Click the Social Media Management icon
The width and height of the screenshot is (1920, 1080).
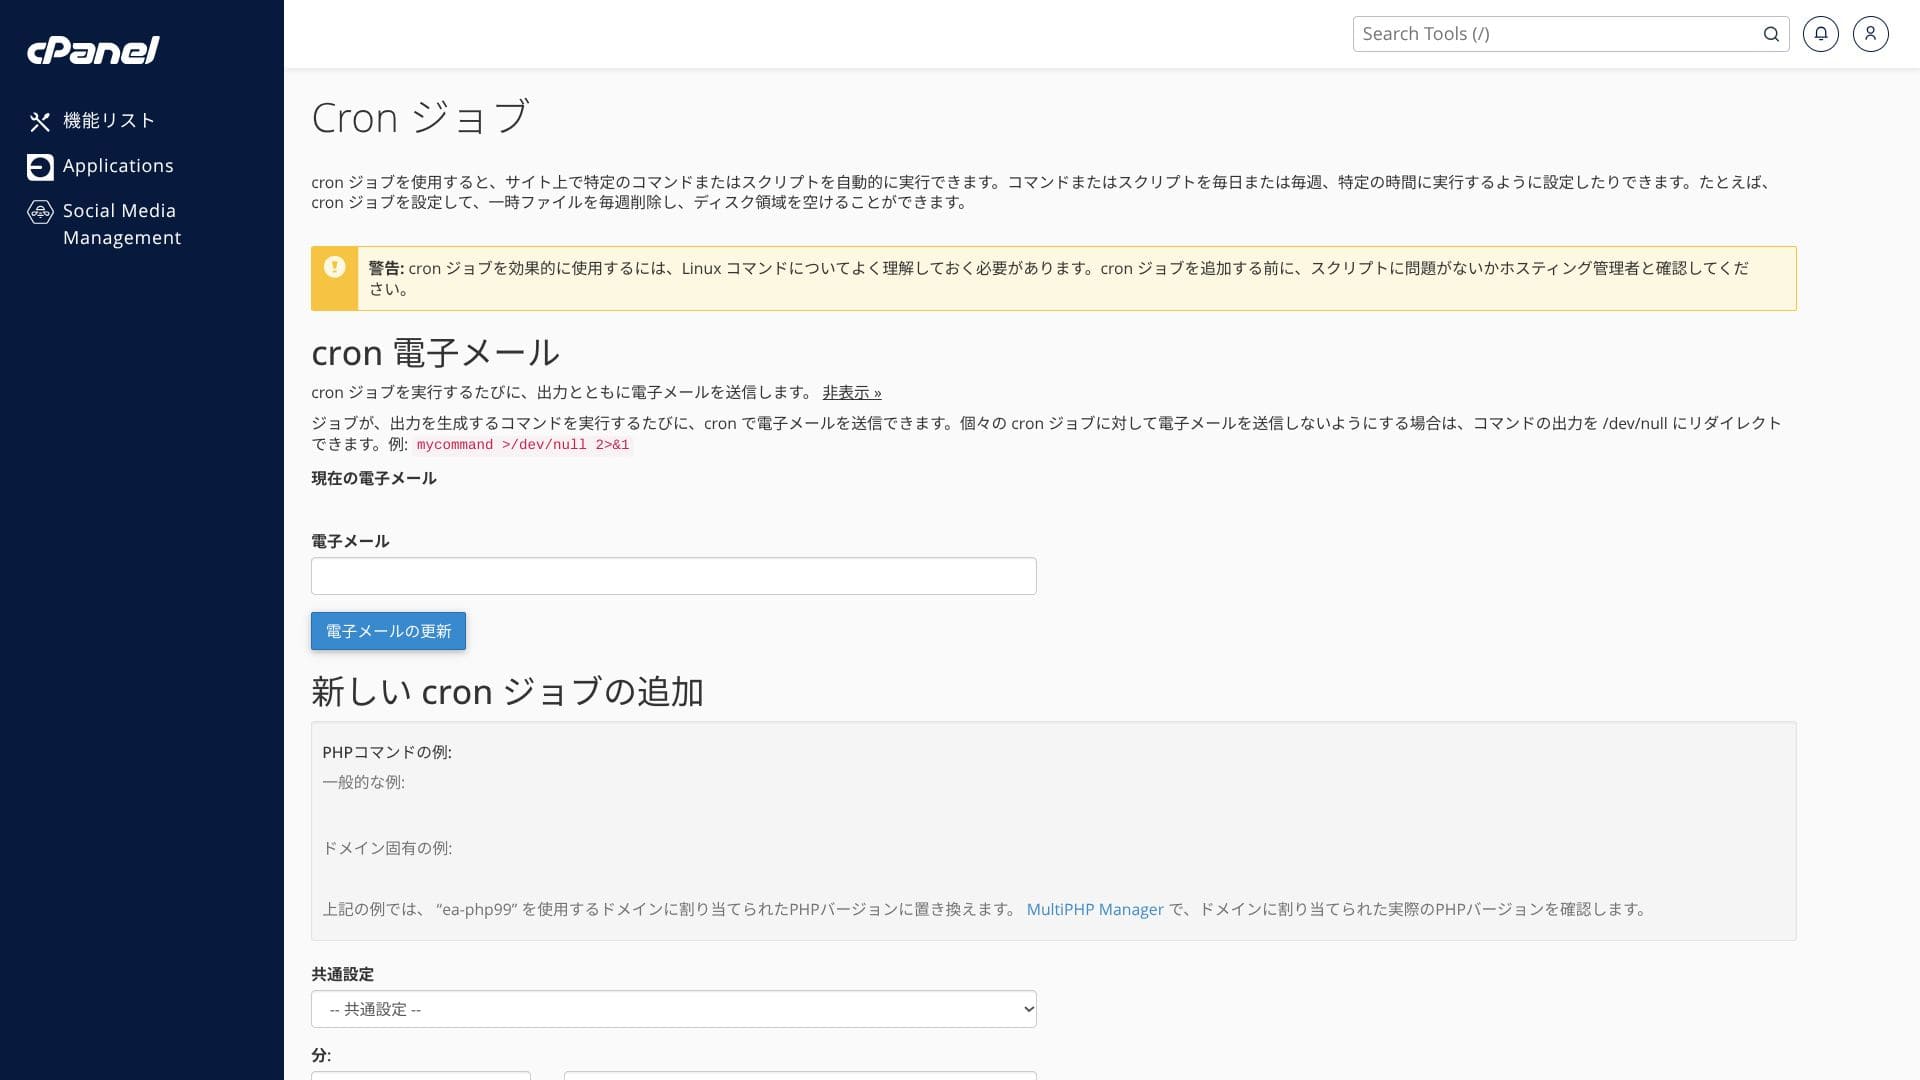click(40, 212)
